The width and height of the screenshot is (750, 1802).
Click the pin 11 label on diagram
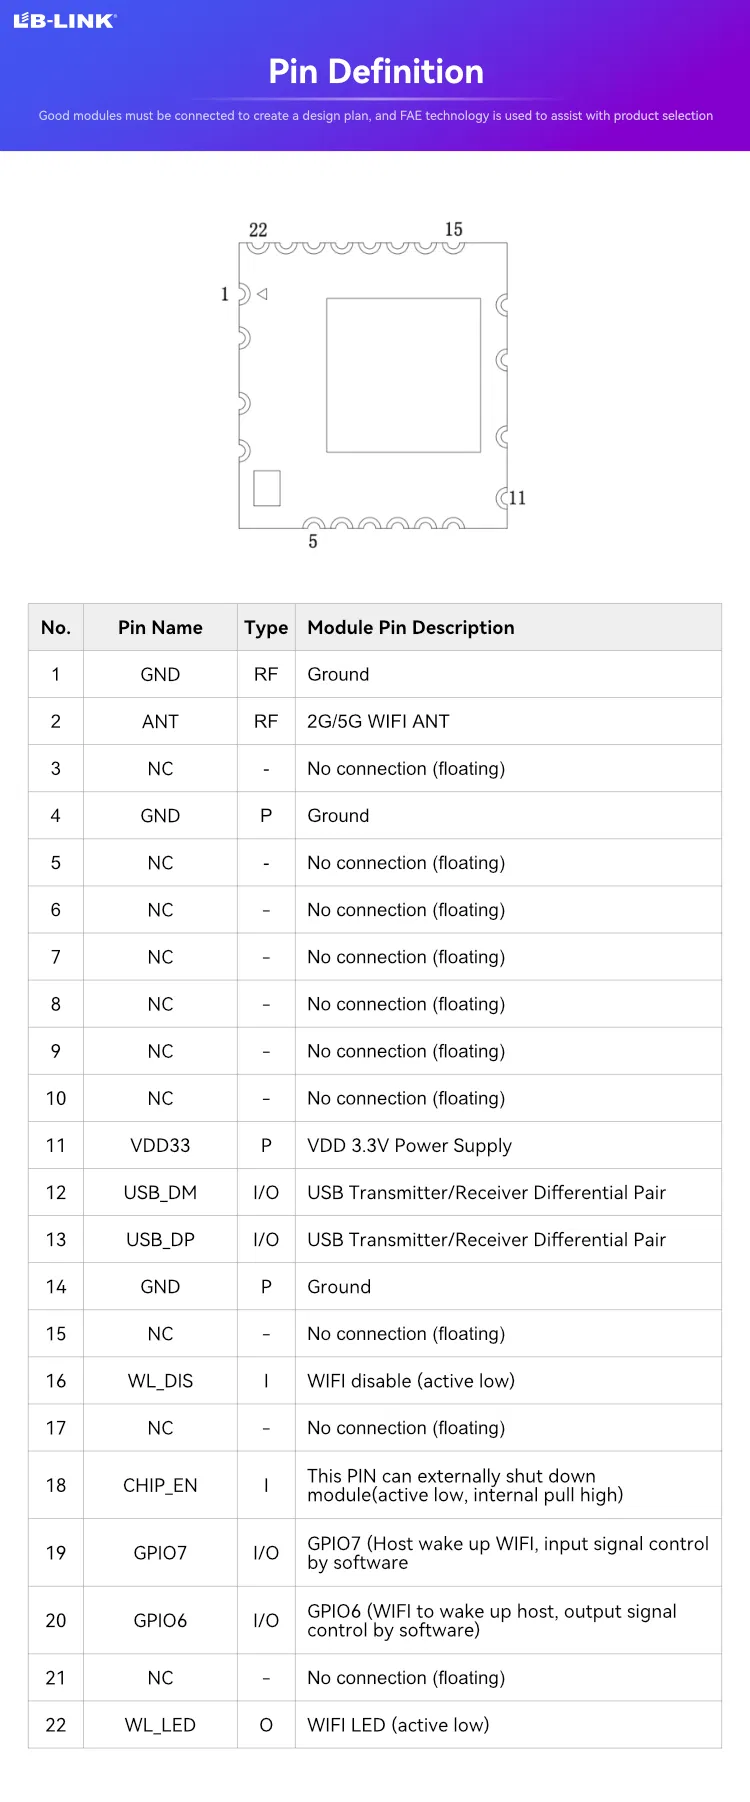coord(517,498)
